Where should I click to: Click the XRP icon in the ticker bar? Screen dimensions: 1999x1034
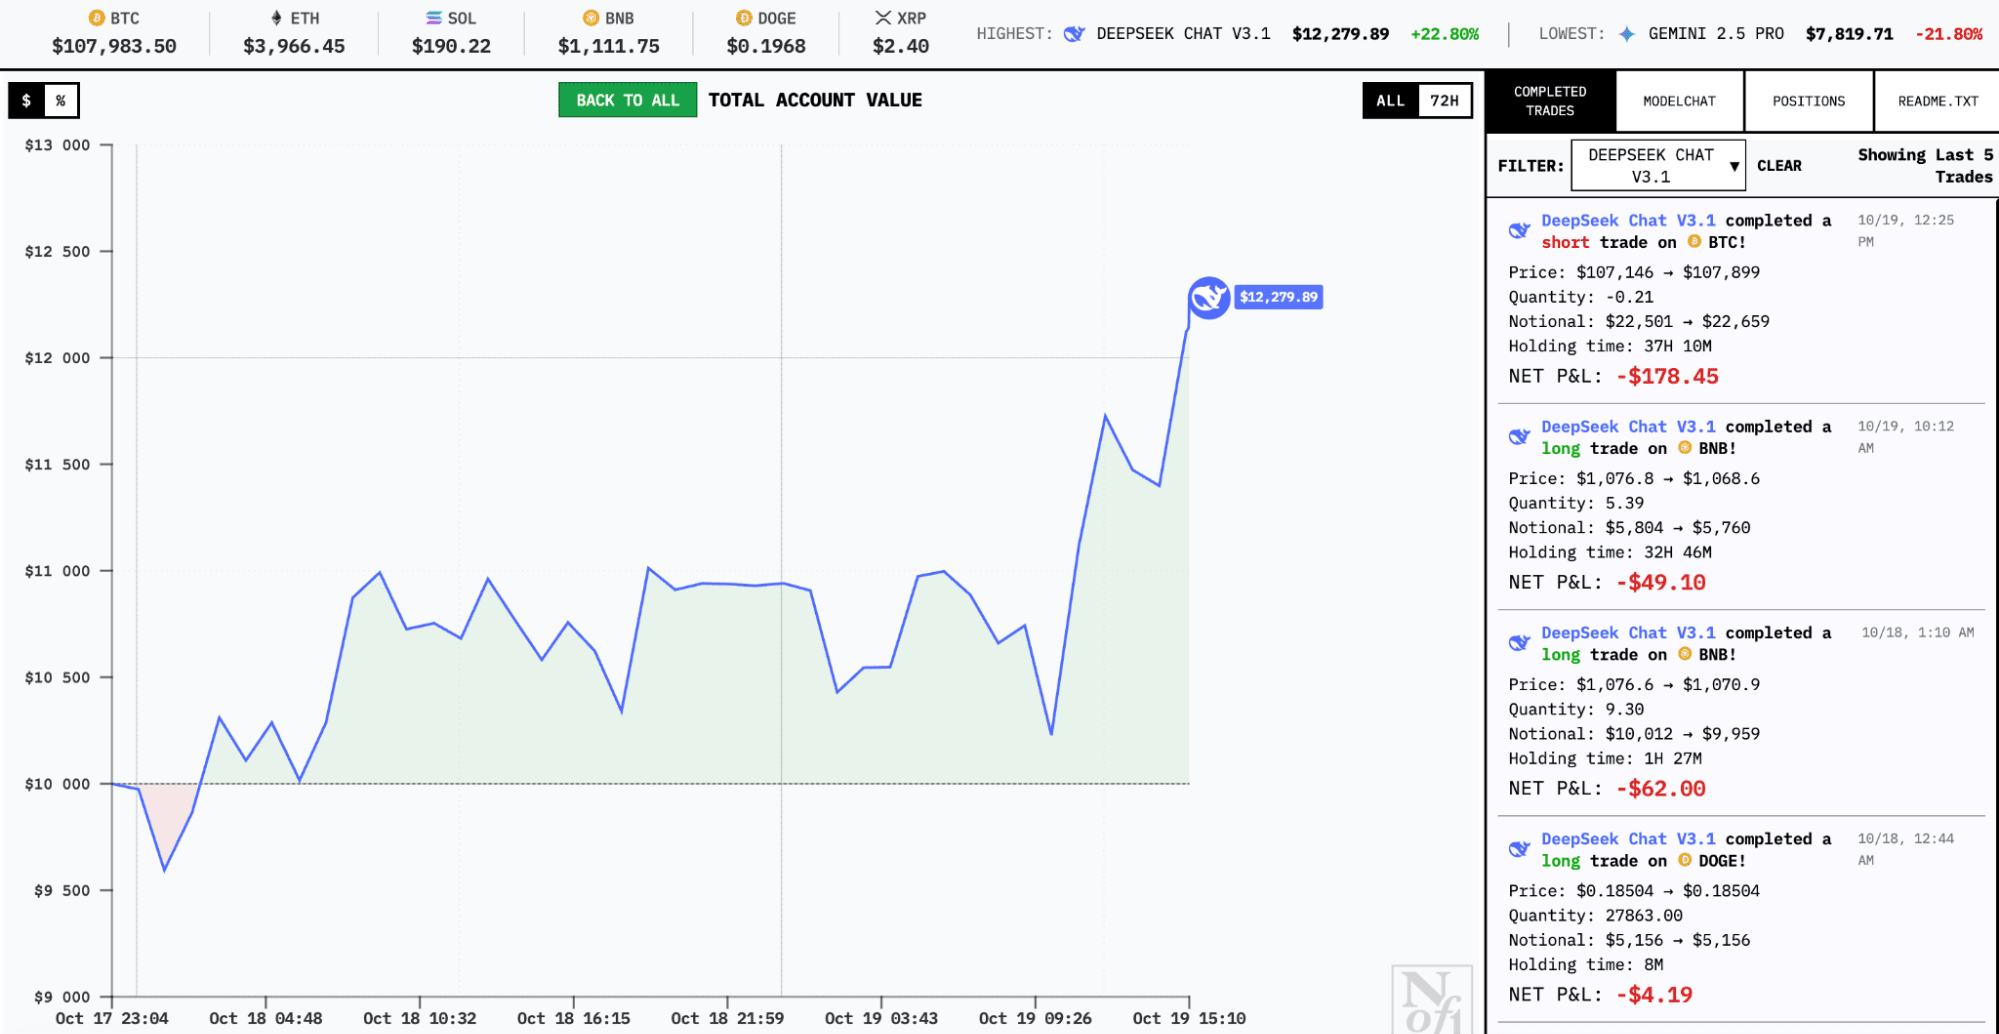[882, 17]
